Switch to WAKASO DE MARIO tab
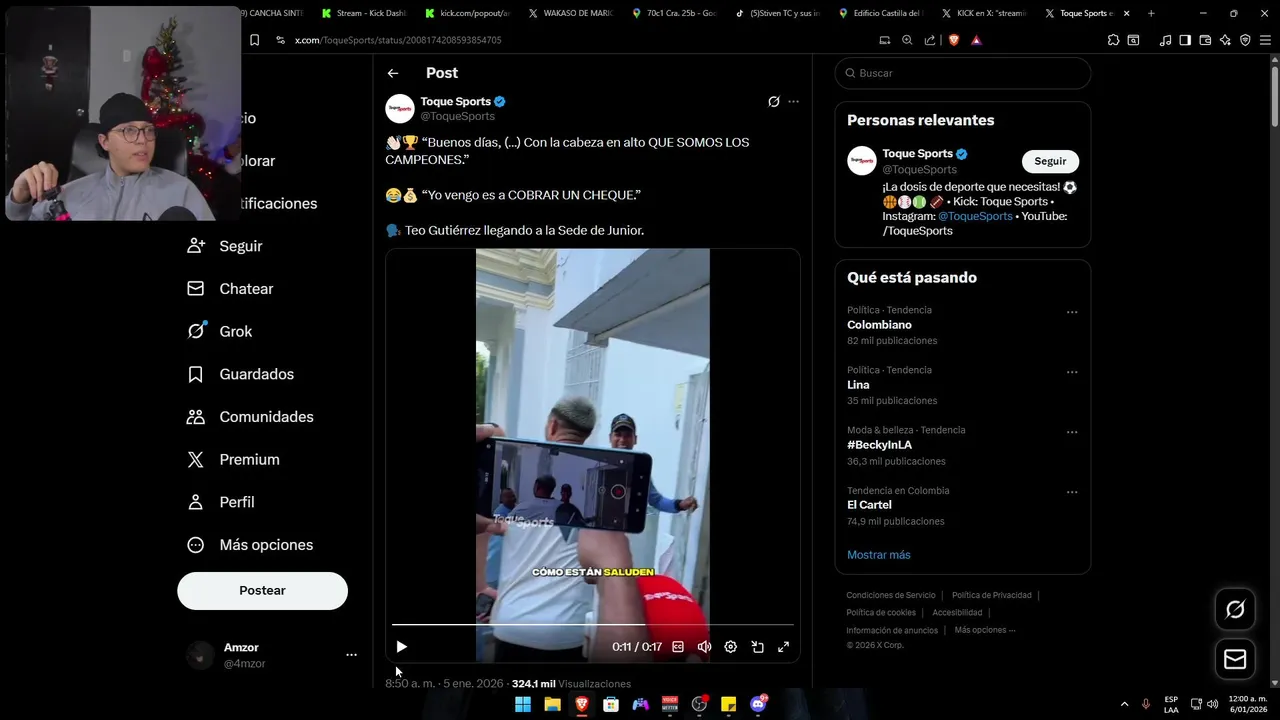1280x720 pixels. coord(570,13)
